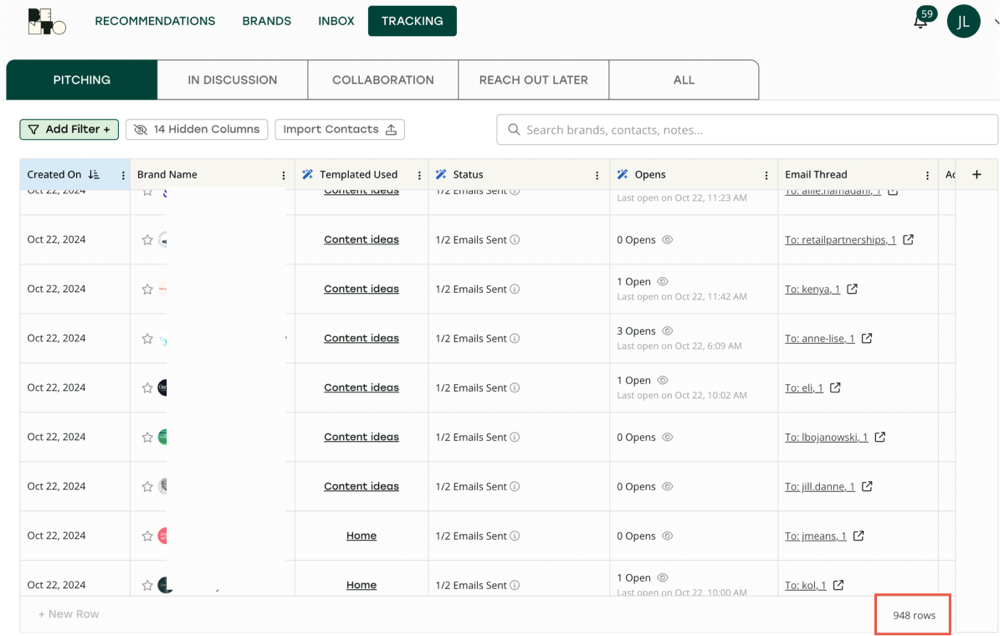Viewport: 1000px width, 636px height.
Task: Click info icon beside jmeans row status
Action: click(x=515, y=536)
